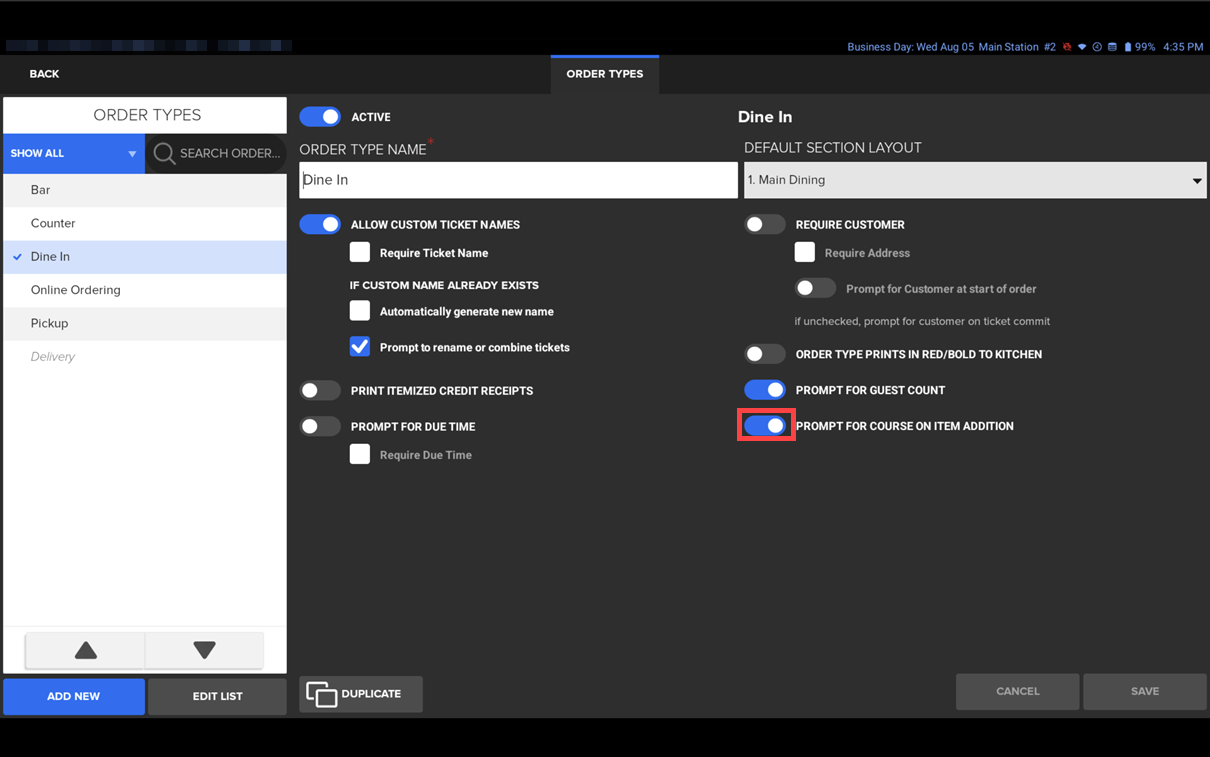Select the inactive Delivery order type
The width and height of the screenshot is (1210, 757).
point(145,357)
